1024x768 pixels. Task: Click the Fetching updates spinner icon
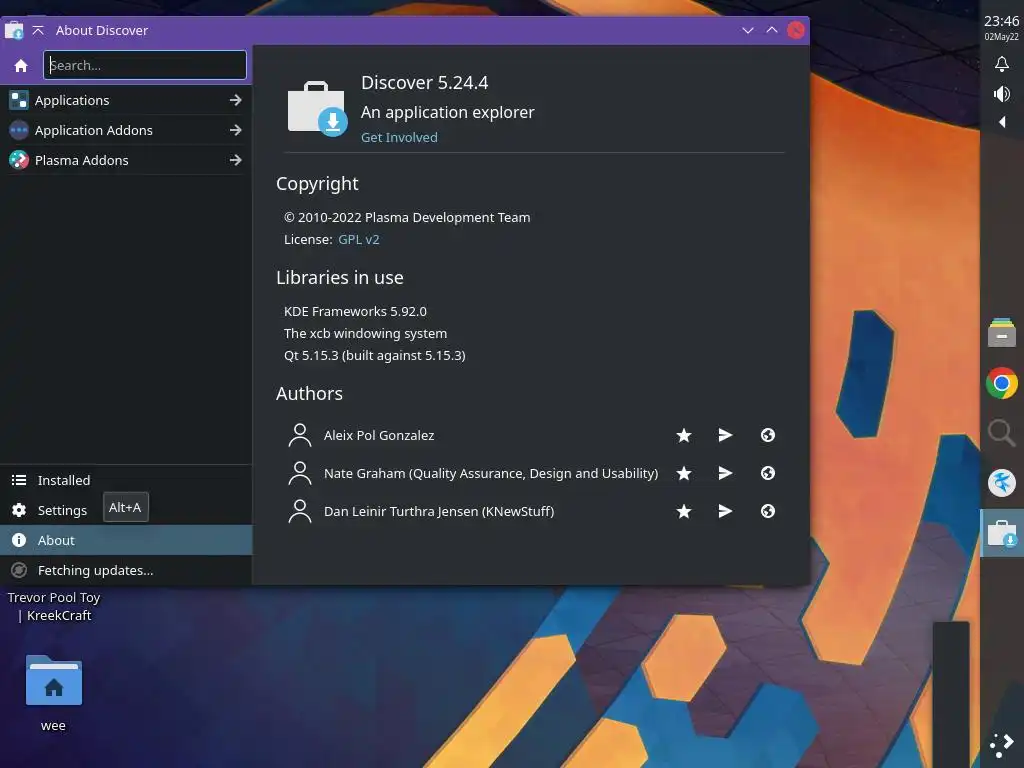[x=19, y=570]
